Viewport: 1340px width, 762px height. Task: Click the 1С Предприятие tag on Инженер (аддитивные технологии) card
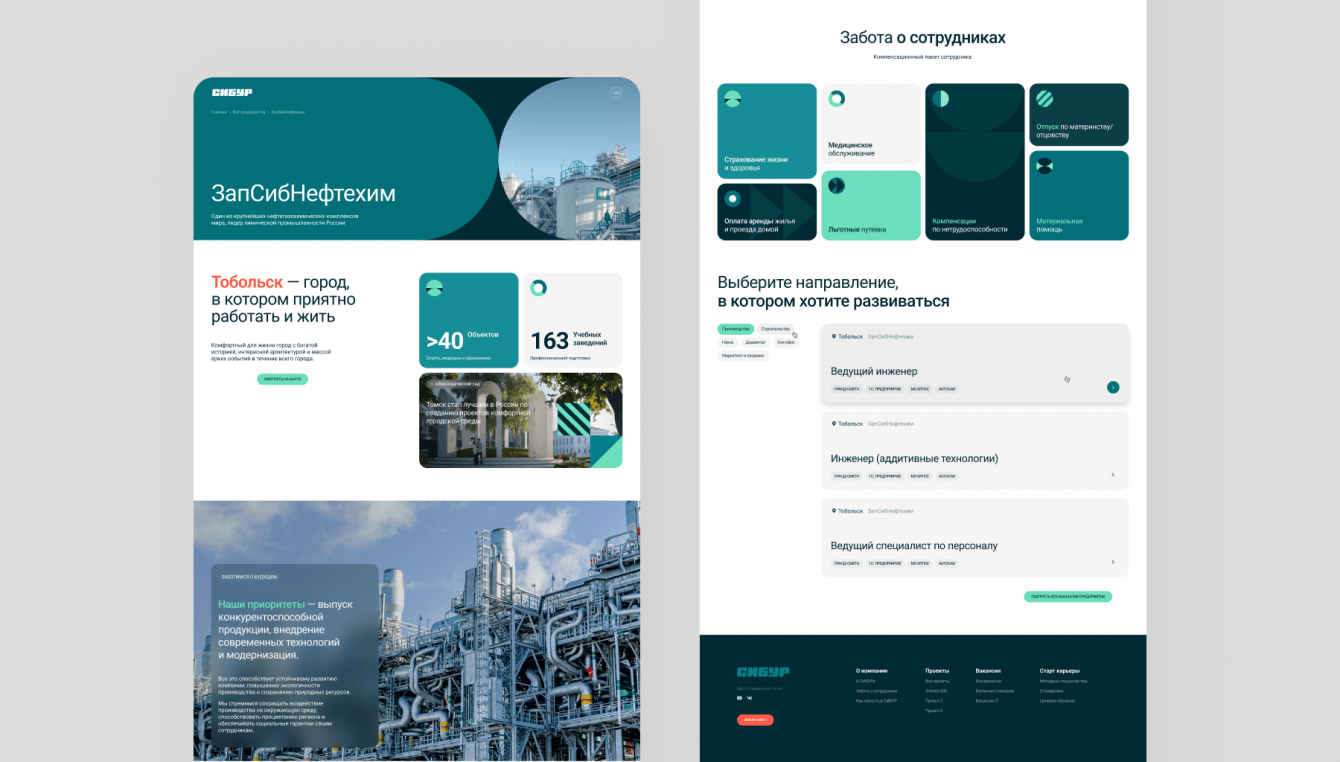click(x=885, y=476)
